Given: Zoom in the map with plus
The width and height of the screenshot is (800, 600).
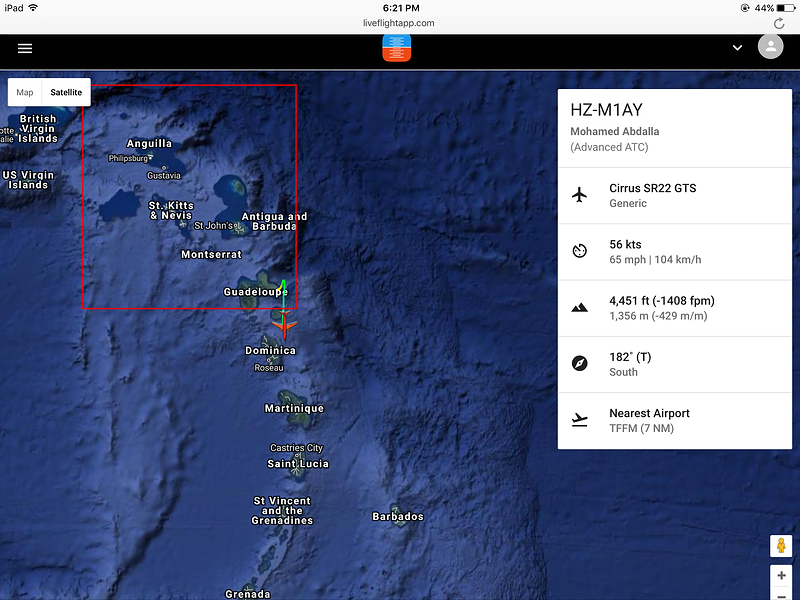Looking at the screenshot, I should tap(781, 576).
